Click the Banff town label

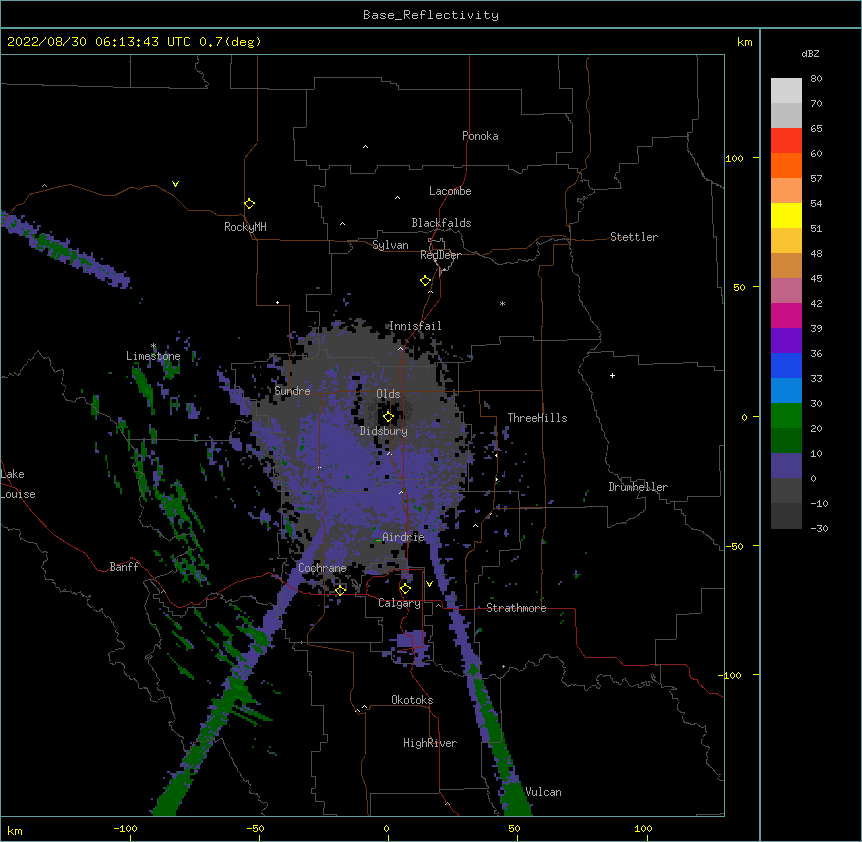coord(124,567)
